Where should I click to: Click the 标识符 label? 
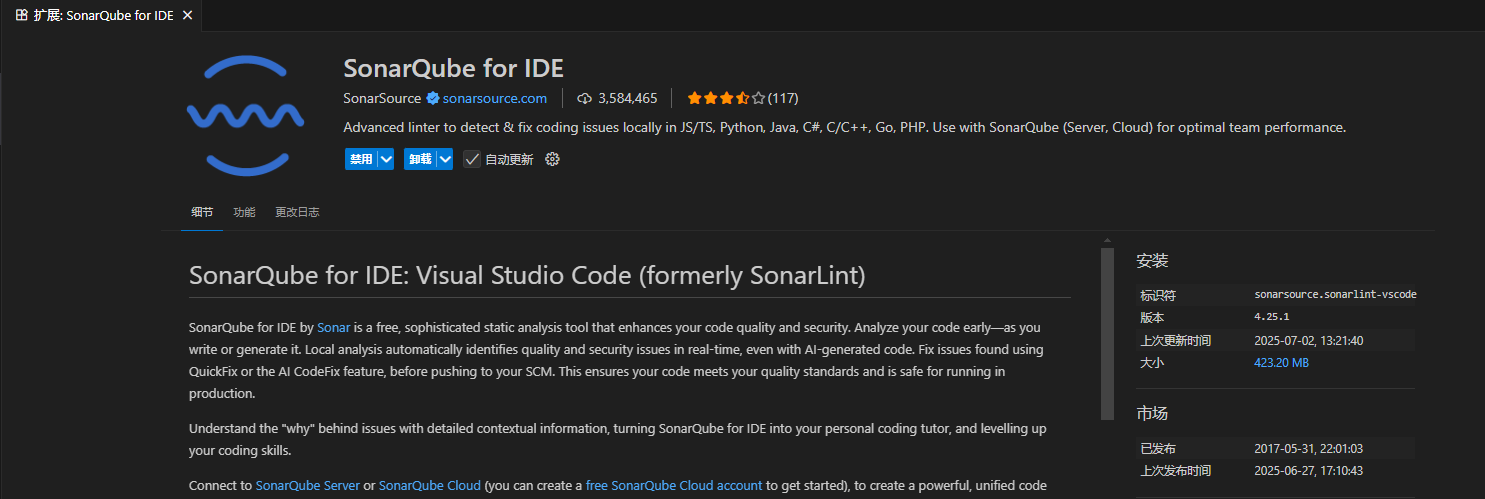click(1158, 296)
